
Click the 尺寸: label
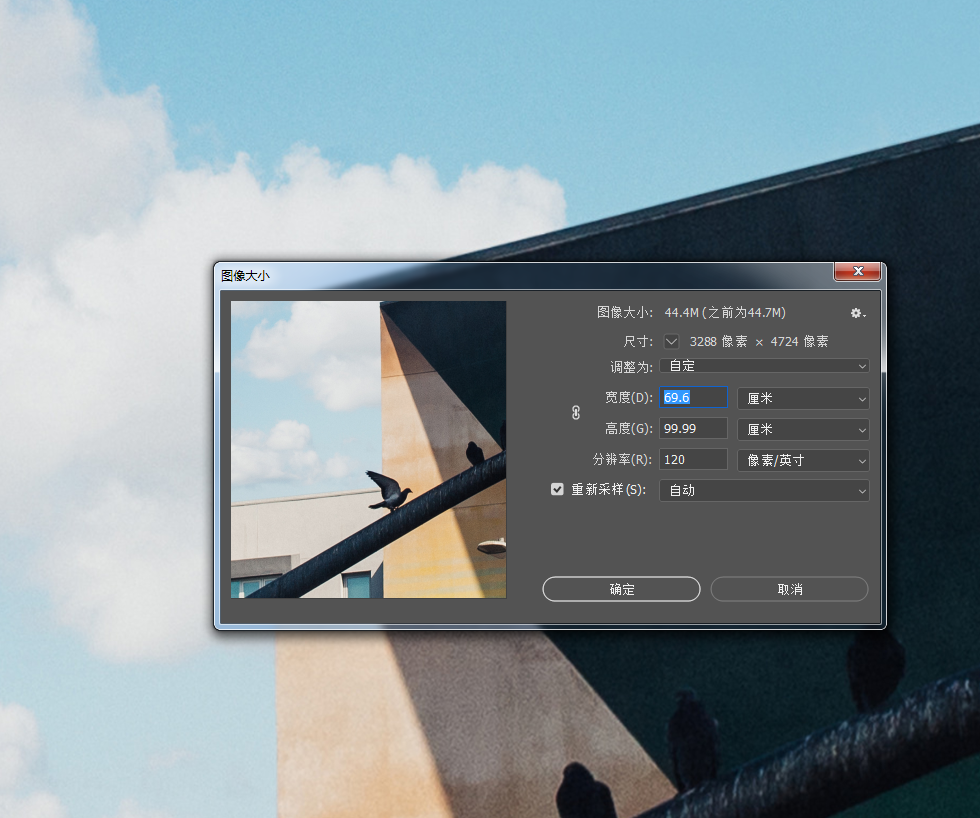point(638,341)
